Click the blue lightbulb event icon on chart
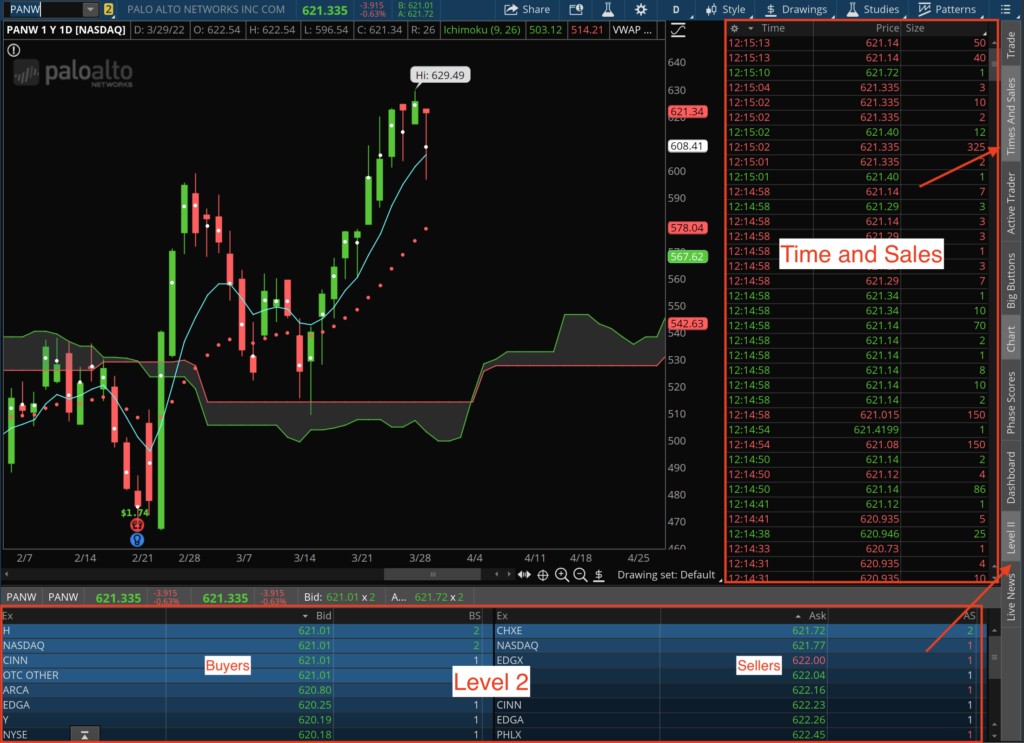Screen dimensions: 1024x743 tap(136, 540)
